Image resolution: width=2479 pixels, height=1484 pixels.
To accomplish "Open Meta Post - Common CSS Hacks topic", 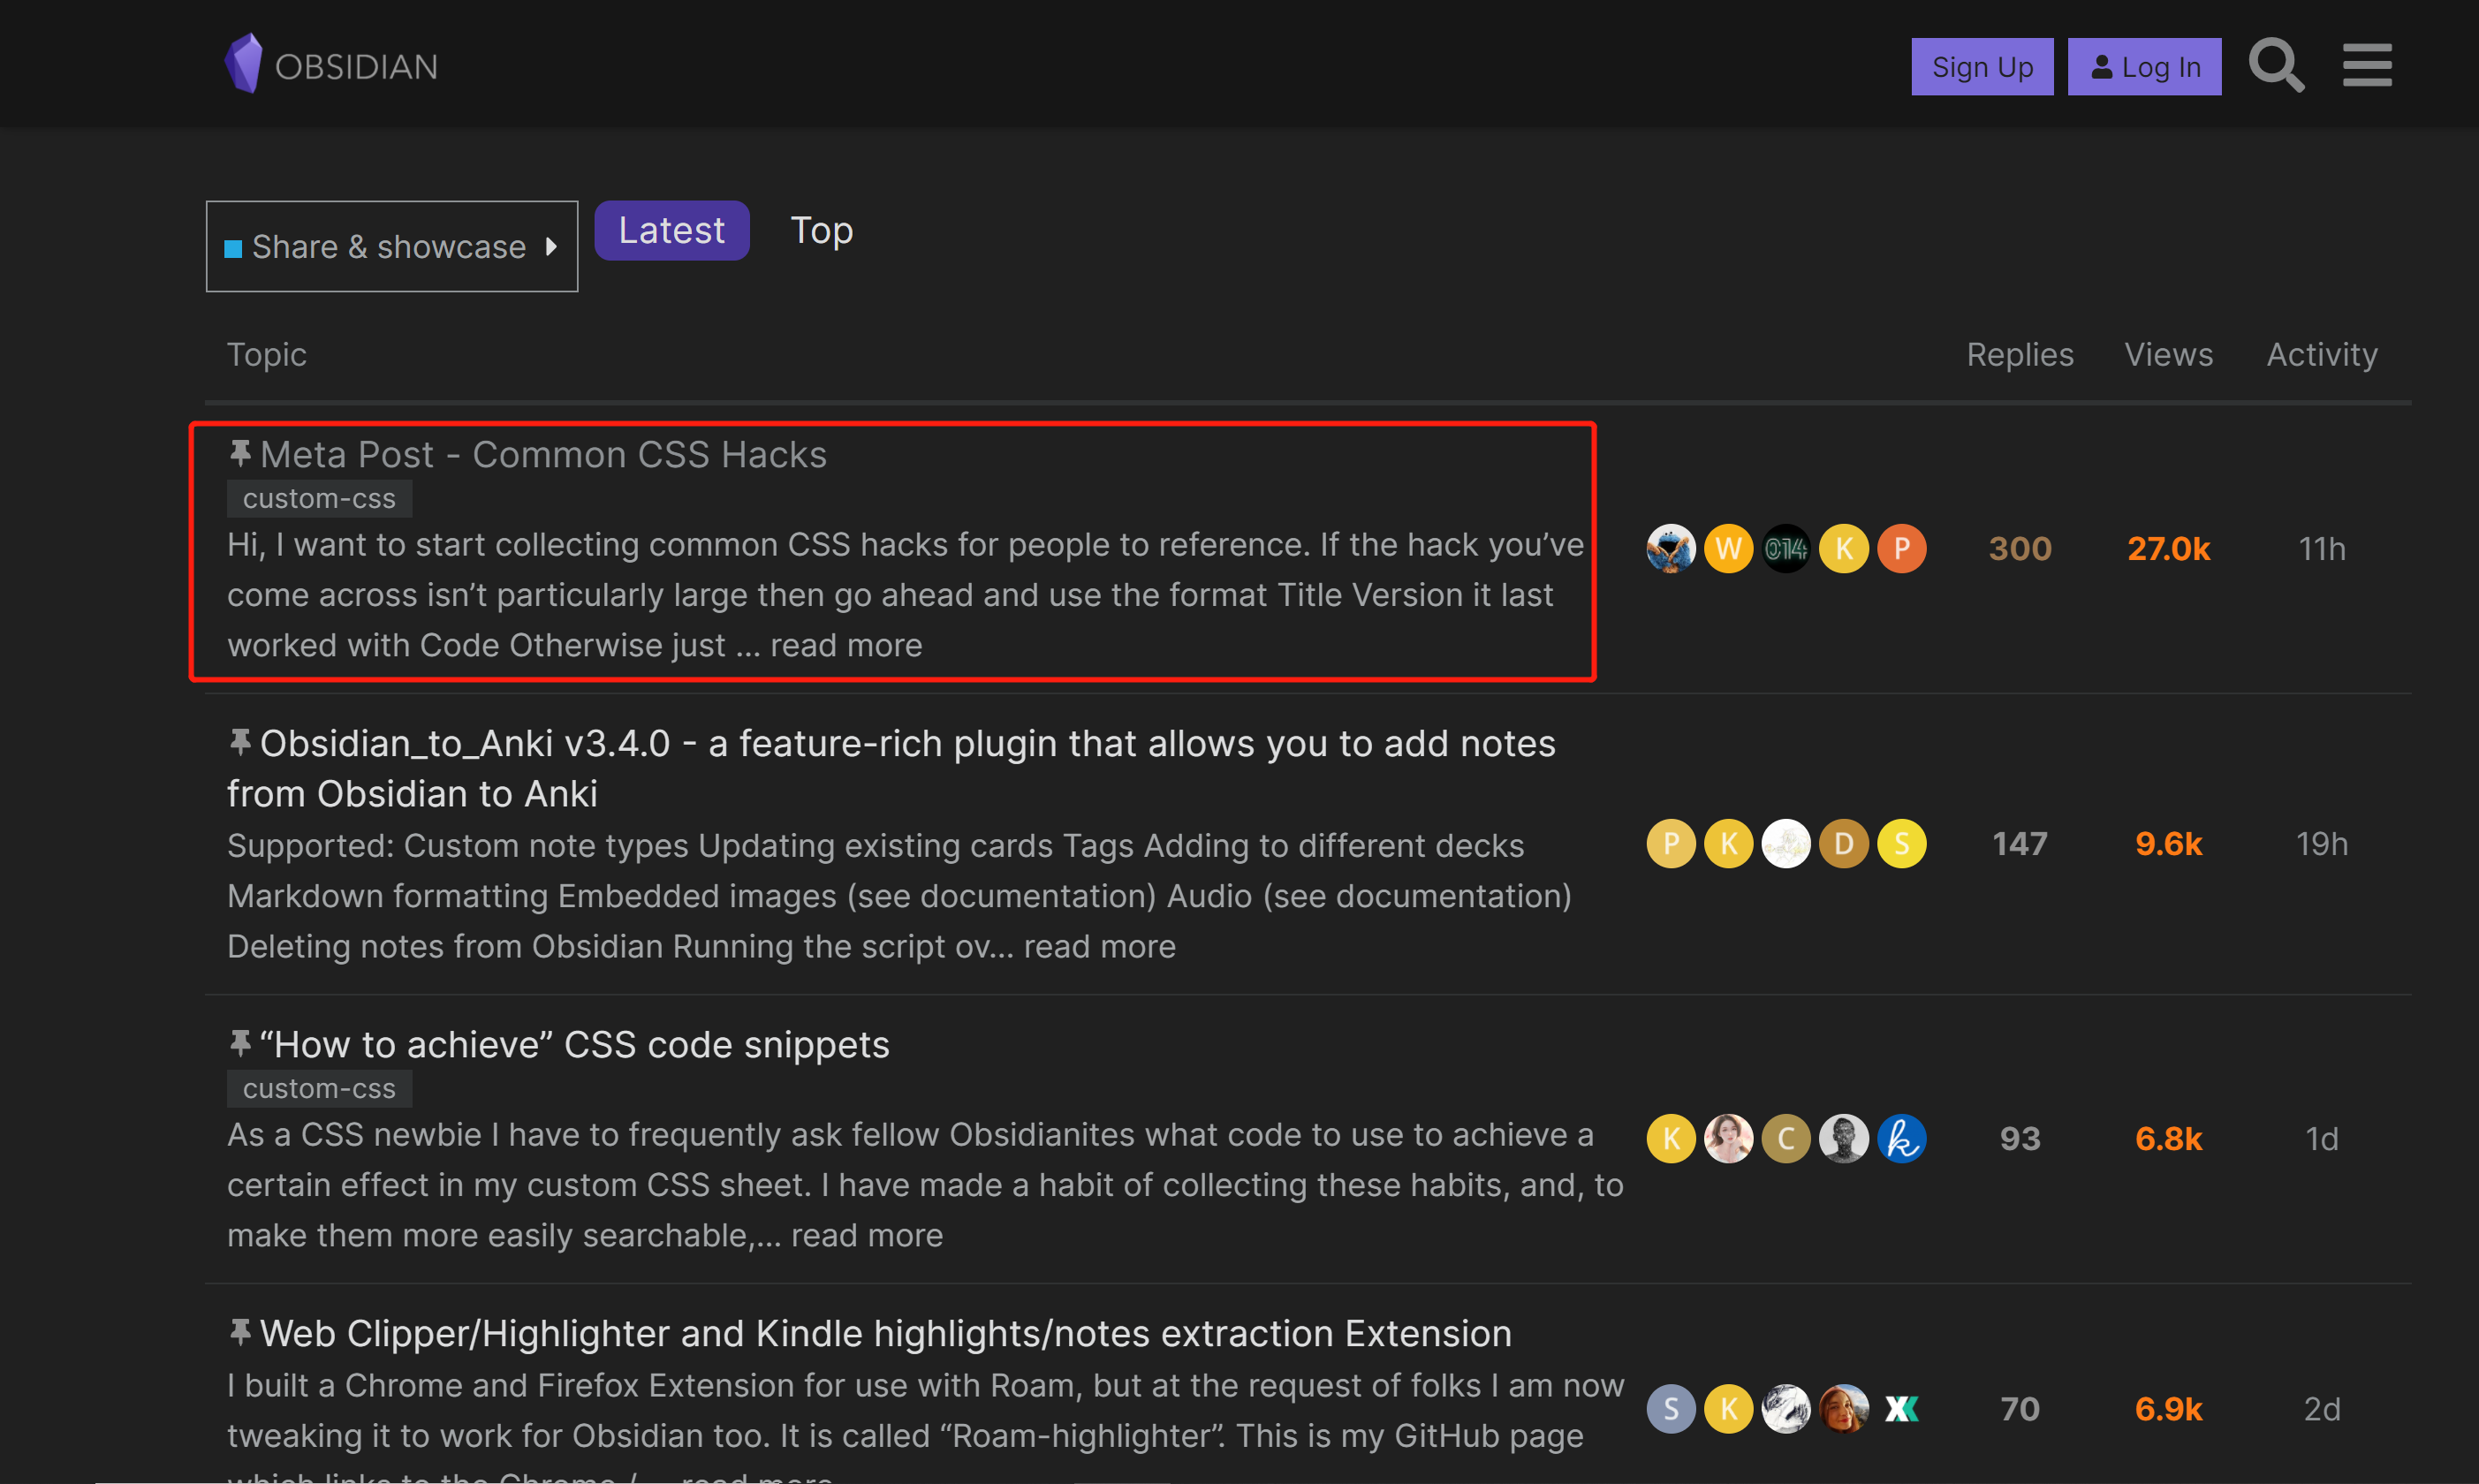I will 543,454.
